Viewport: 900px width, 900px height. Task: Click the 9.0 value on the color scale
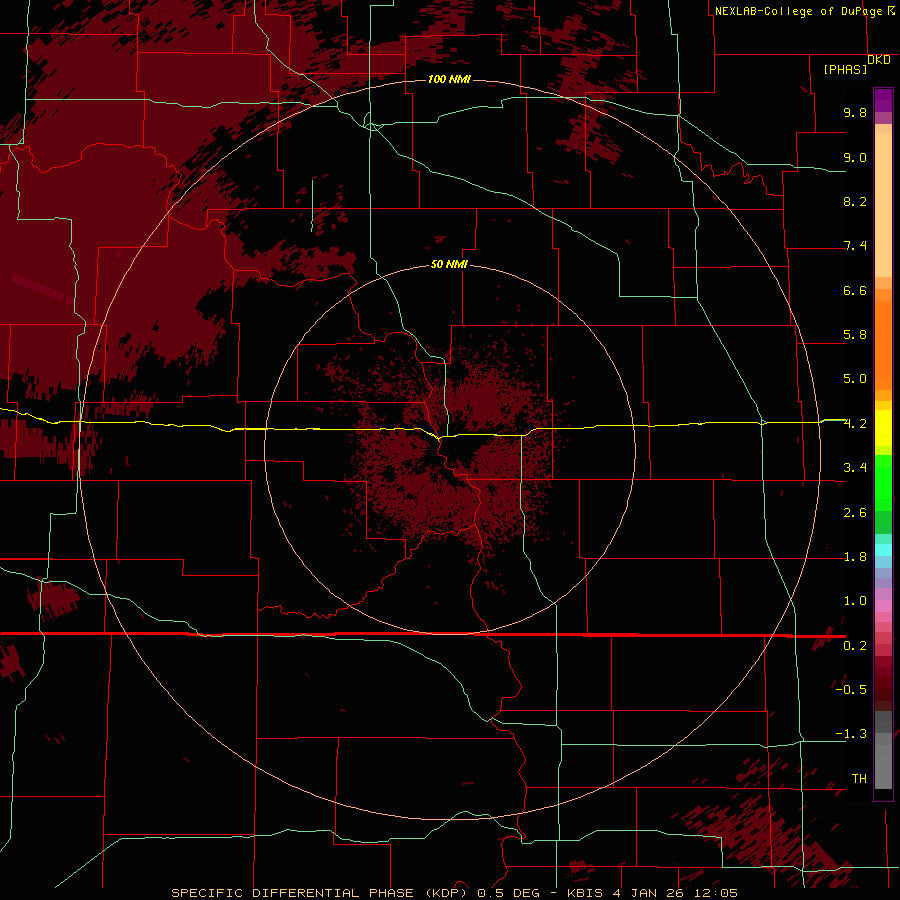[855, 157]
